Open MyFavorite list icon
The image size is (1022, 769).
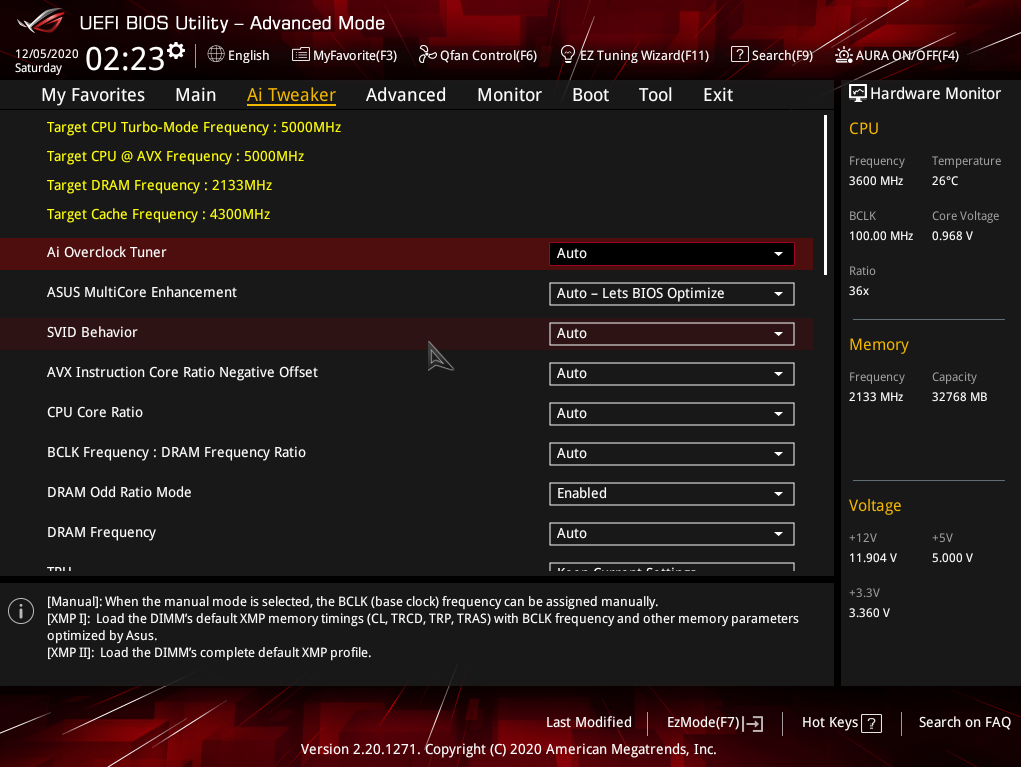300,55
